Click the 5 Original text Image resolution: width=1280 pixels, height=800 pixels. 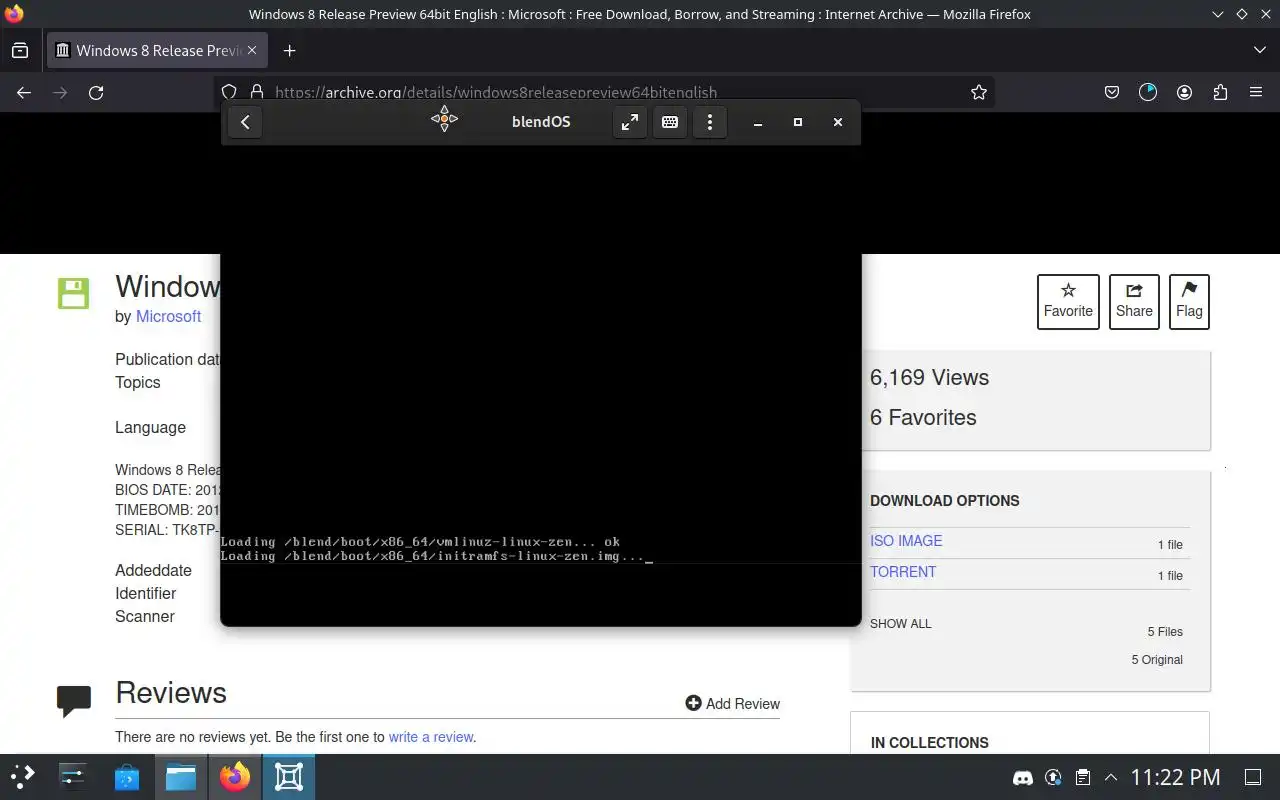tap(1157, 660)
